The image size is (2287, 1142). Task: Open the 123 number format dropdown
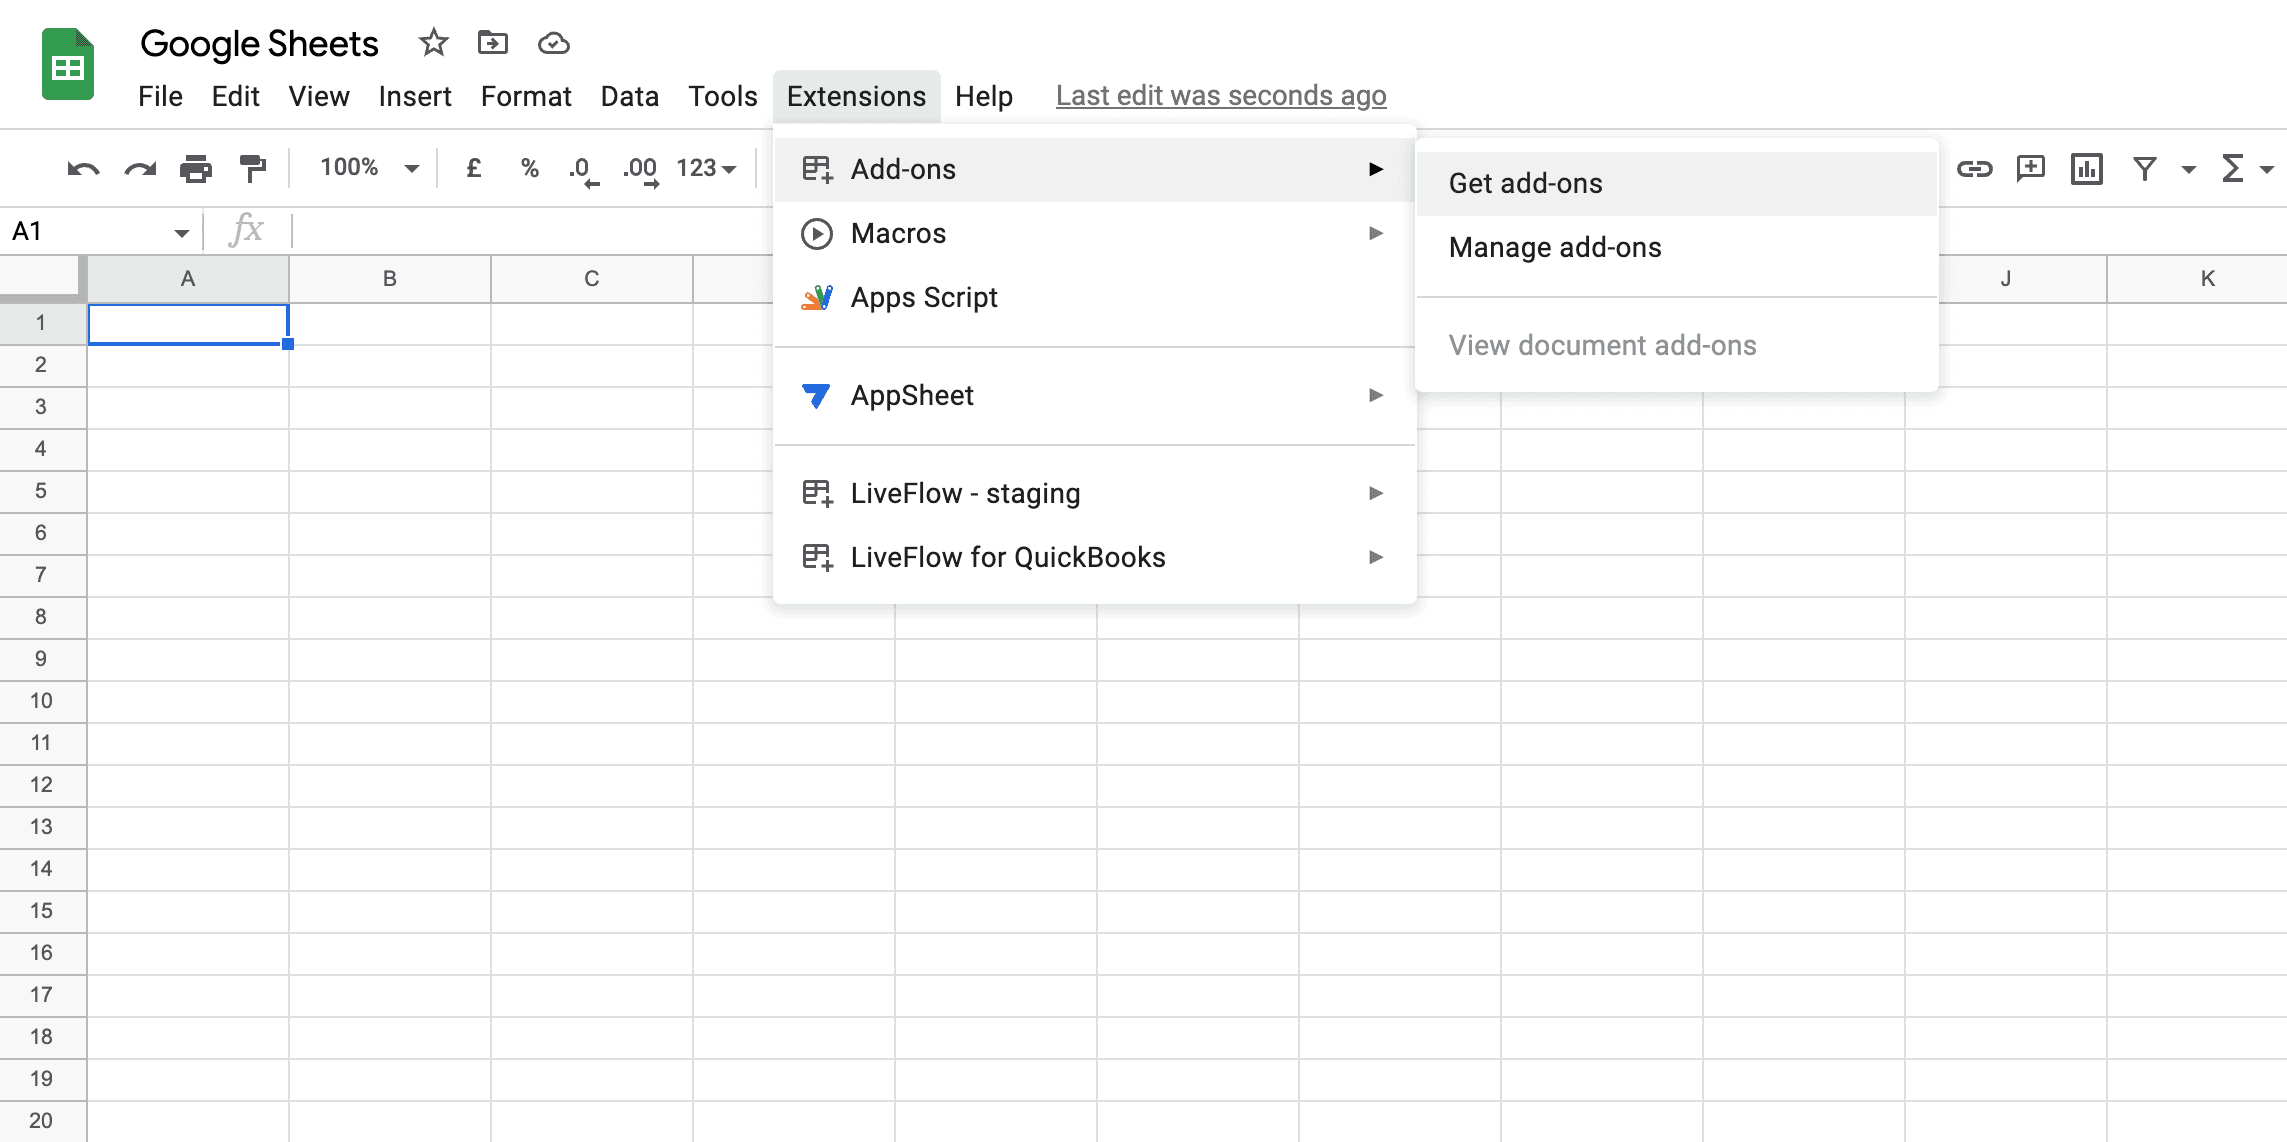(706, 168)
